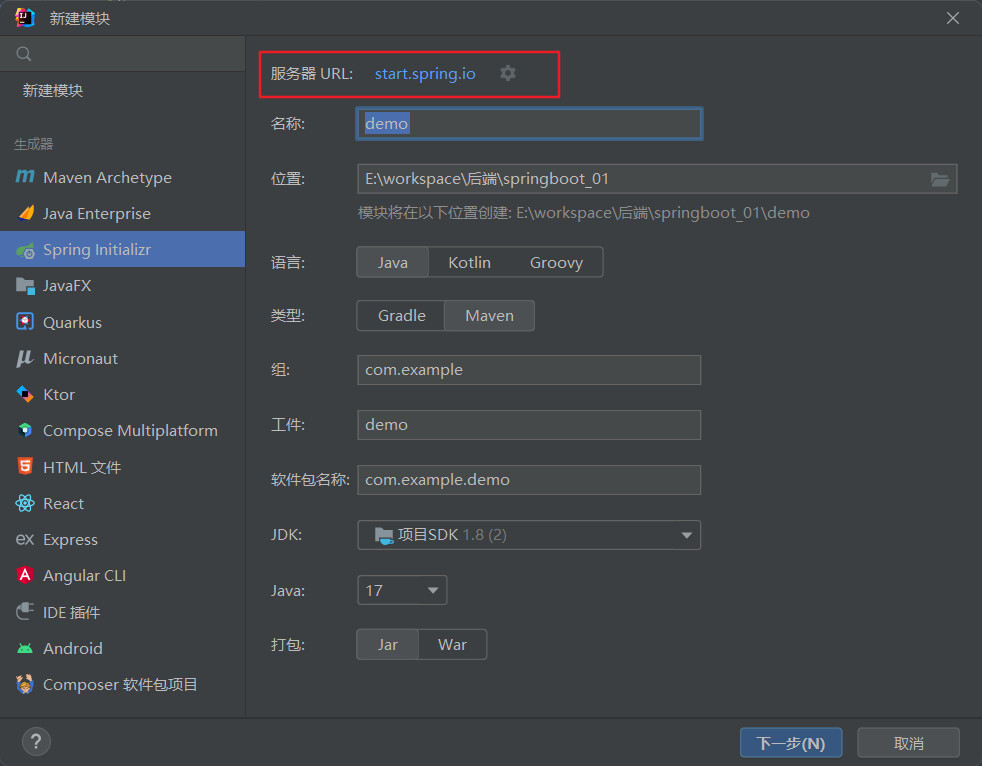Click the JavaFX folder icon

pos(25,286)
